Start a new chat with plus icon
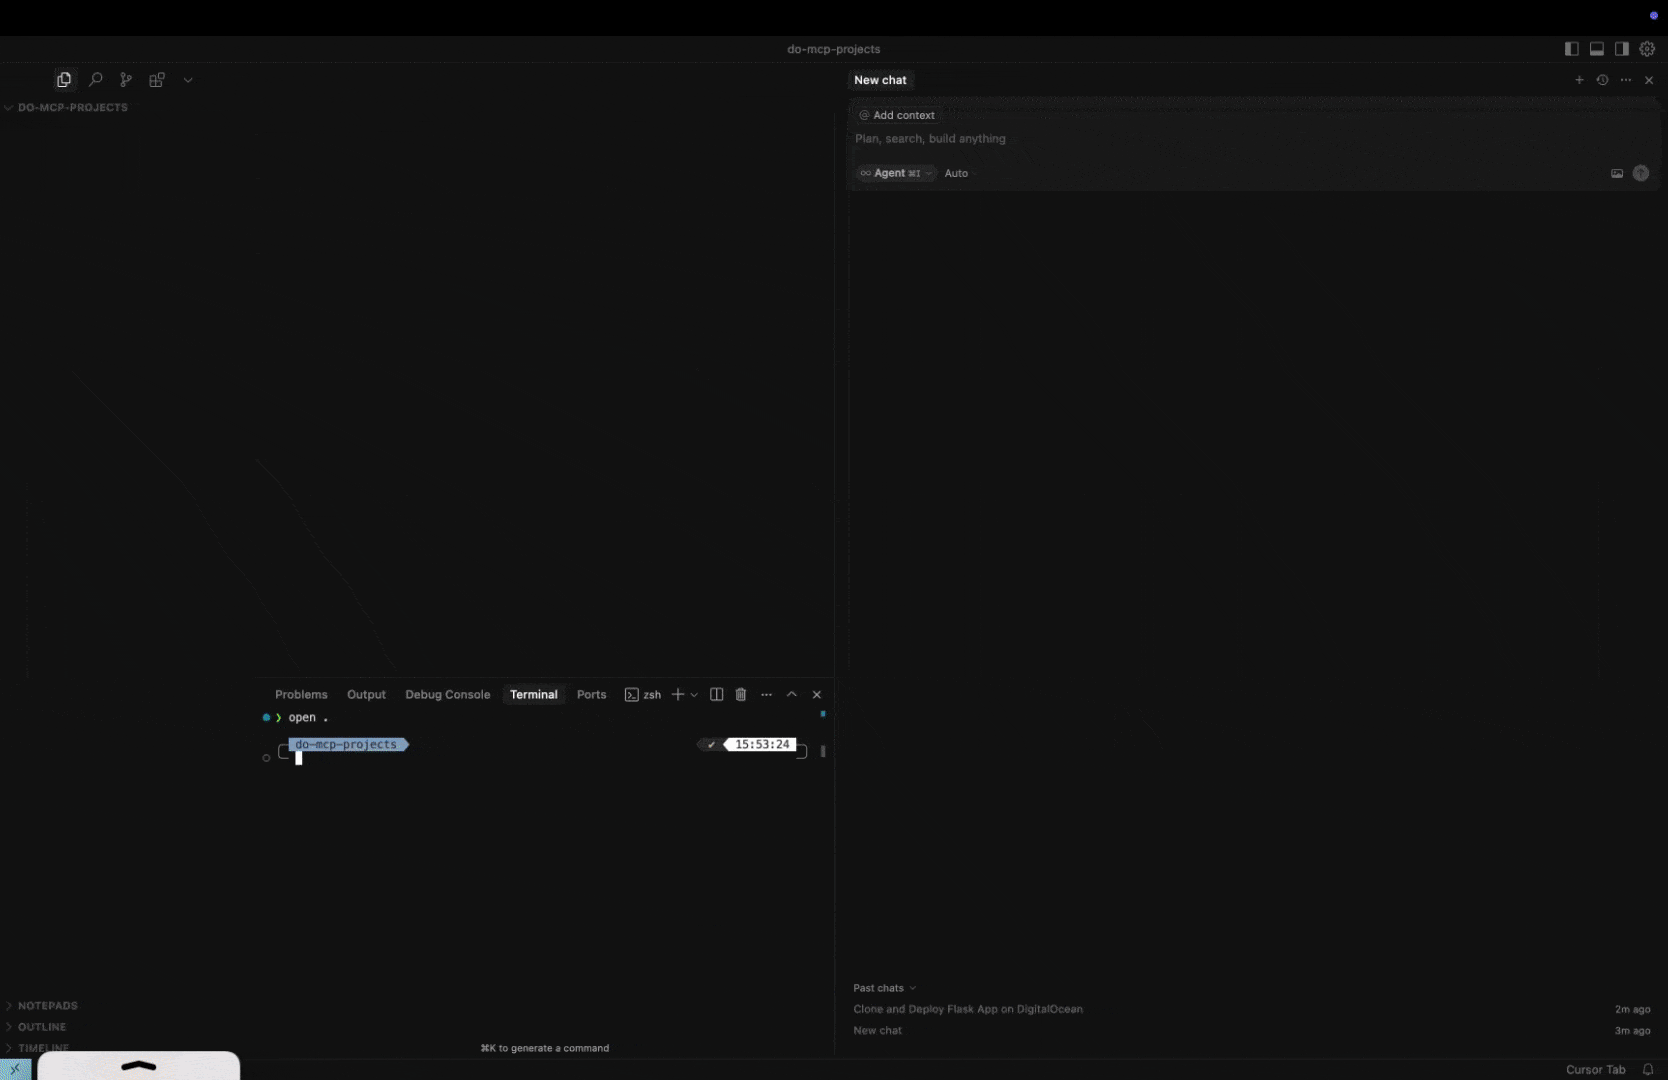This screenshot has height=1080, width=1668. pyautogui.click(x=1579, y=80)
